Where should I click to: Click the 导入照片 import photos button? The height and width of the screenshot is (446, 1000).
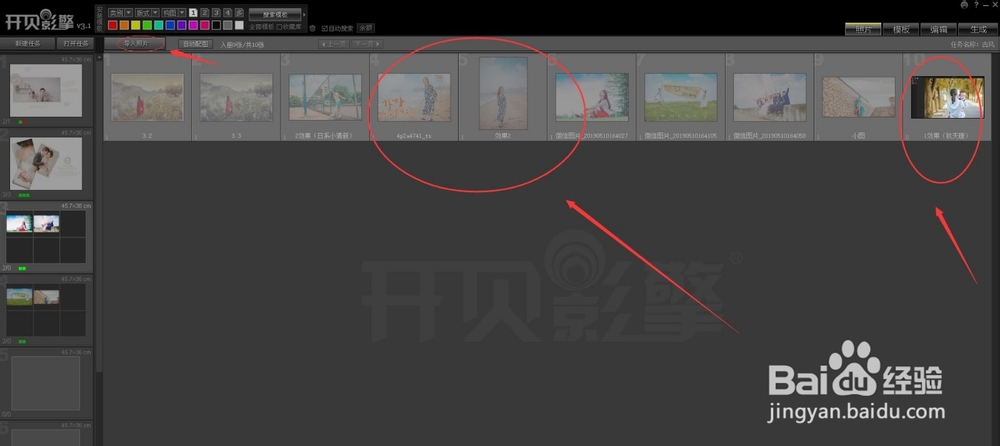(x=135, y=44)
